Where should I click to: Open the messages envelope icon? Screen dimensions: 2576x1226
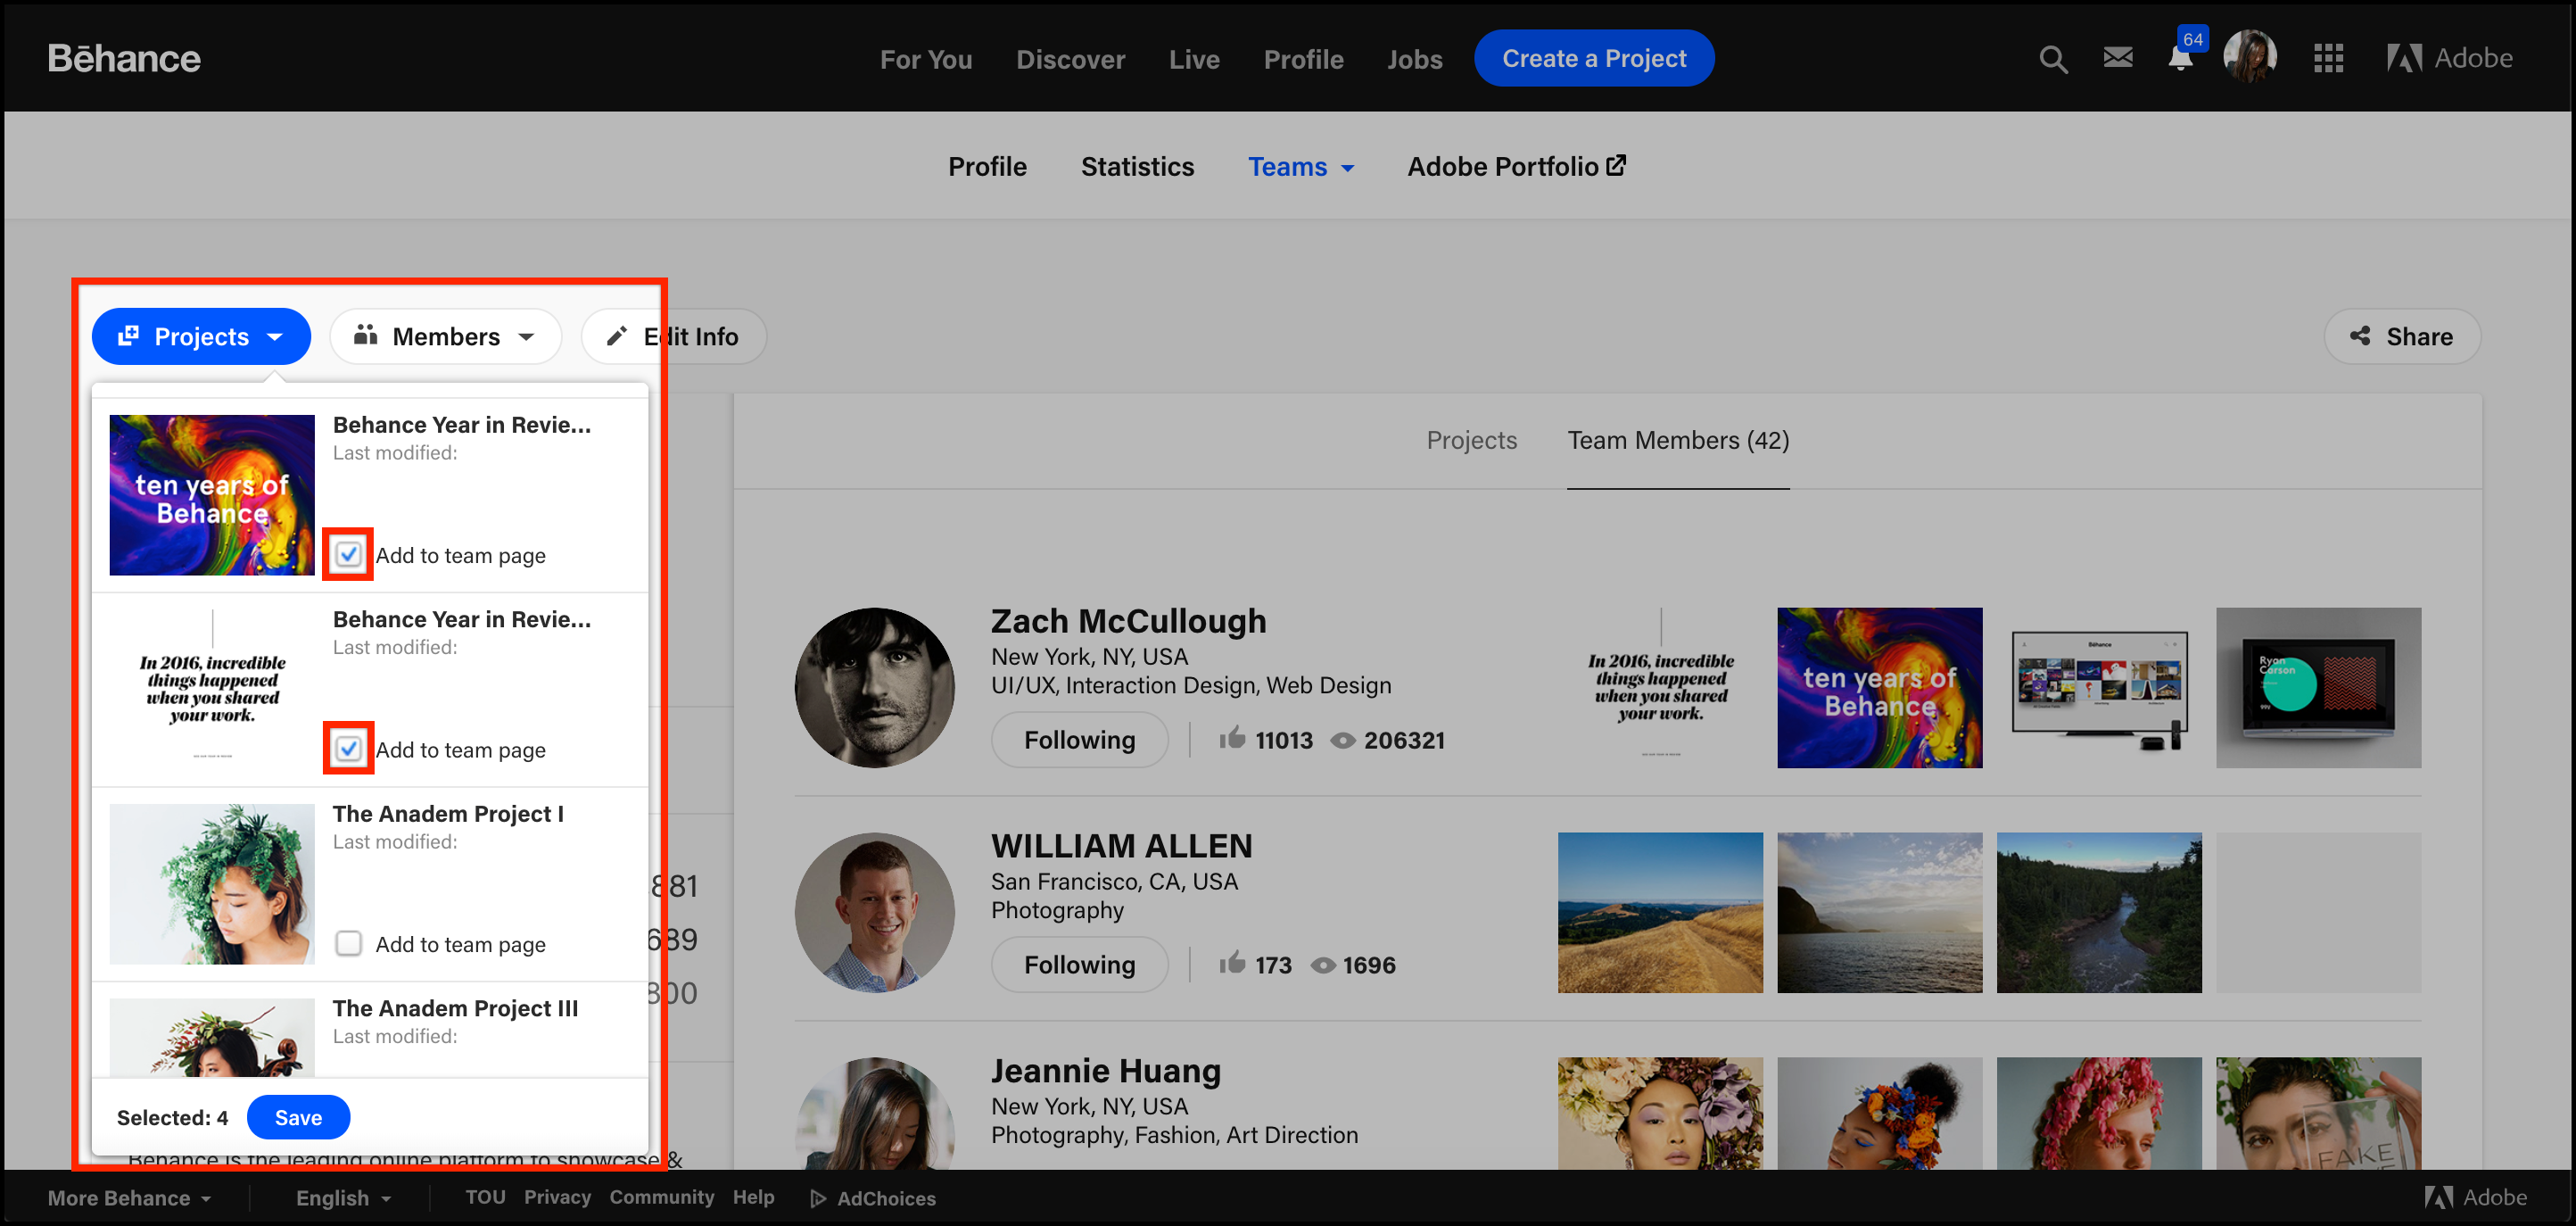[x=2117, y=58]
